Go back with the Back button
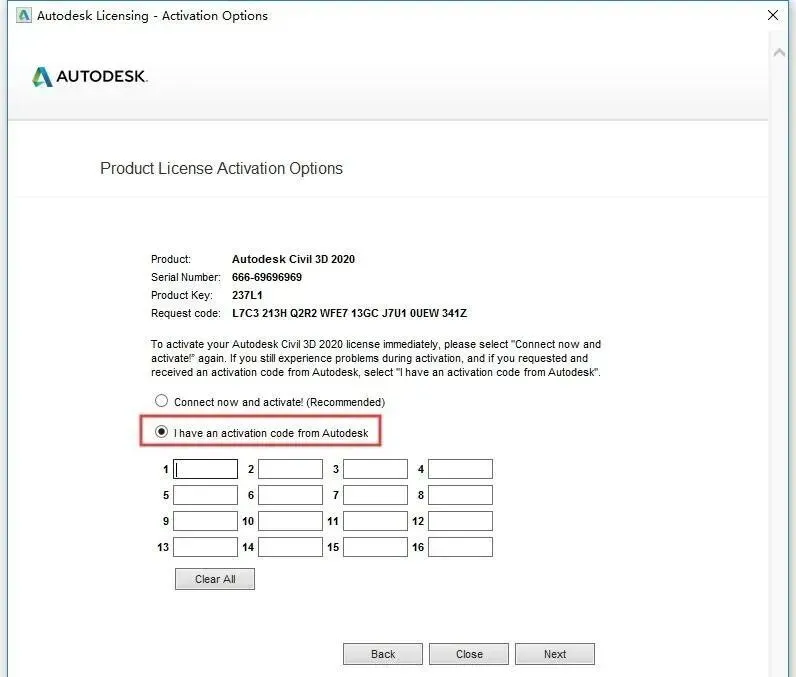The width and height of the screenshot is (796, 677). point(383,654)
